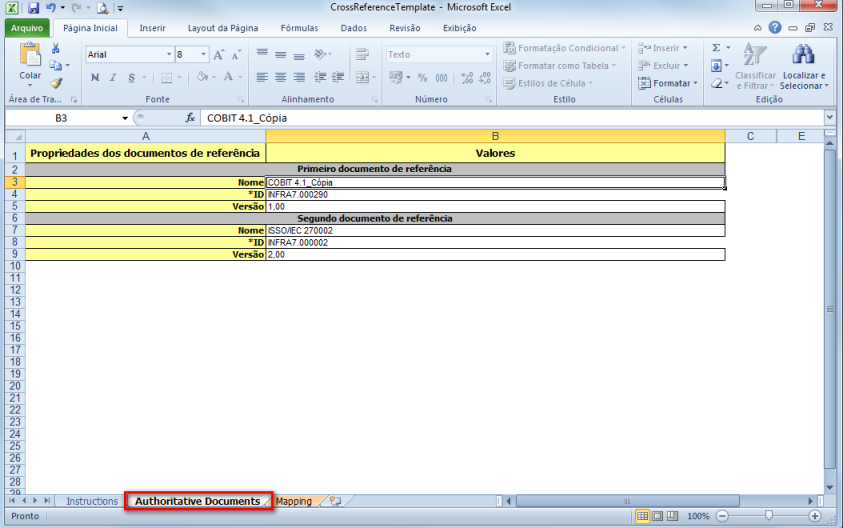Open Formatação Condicional dropdown
Viewport: 843px width, 528px height.
click(565, 48)
